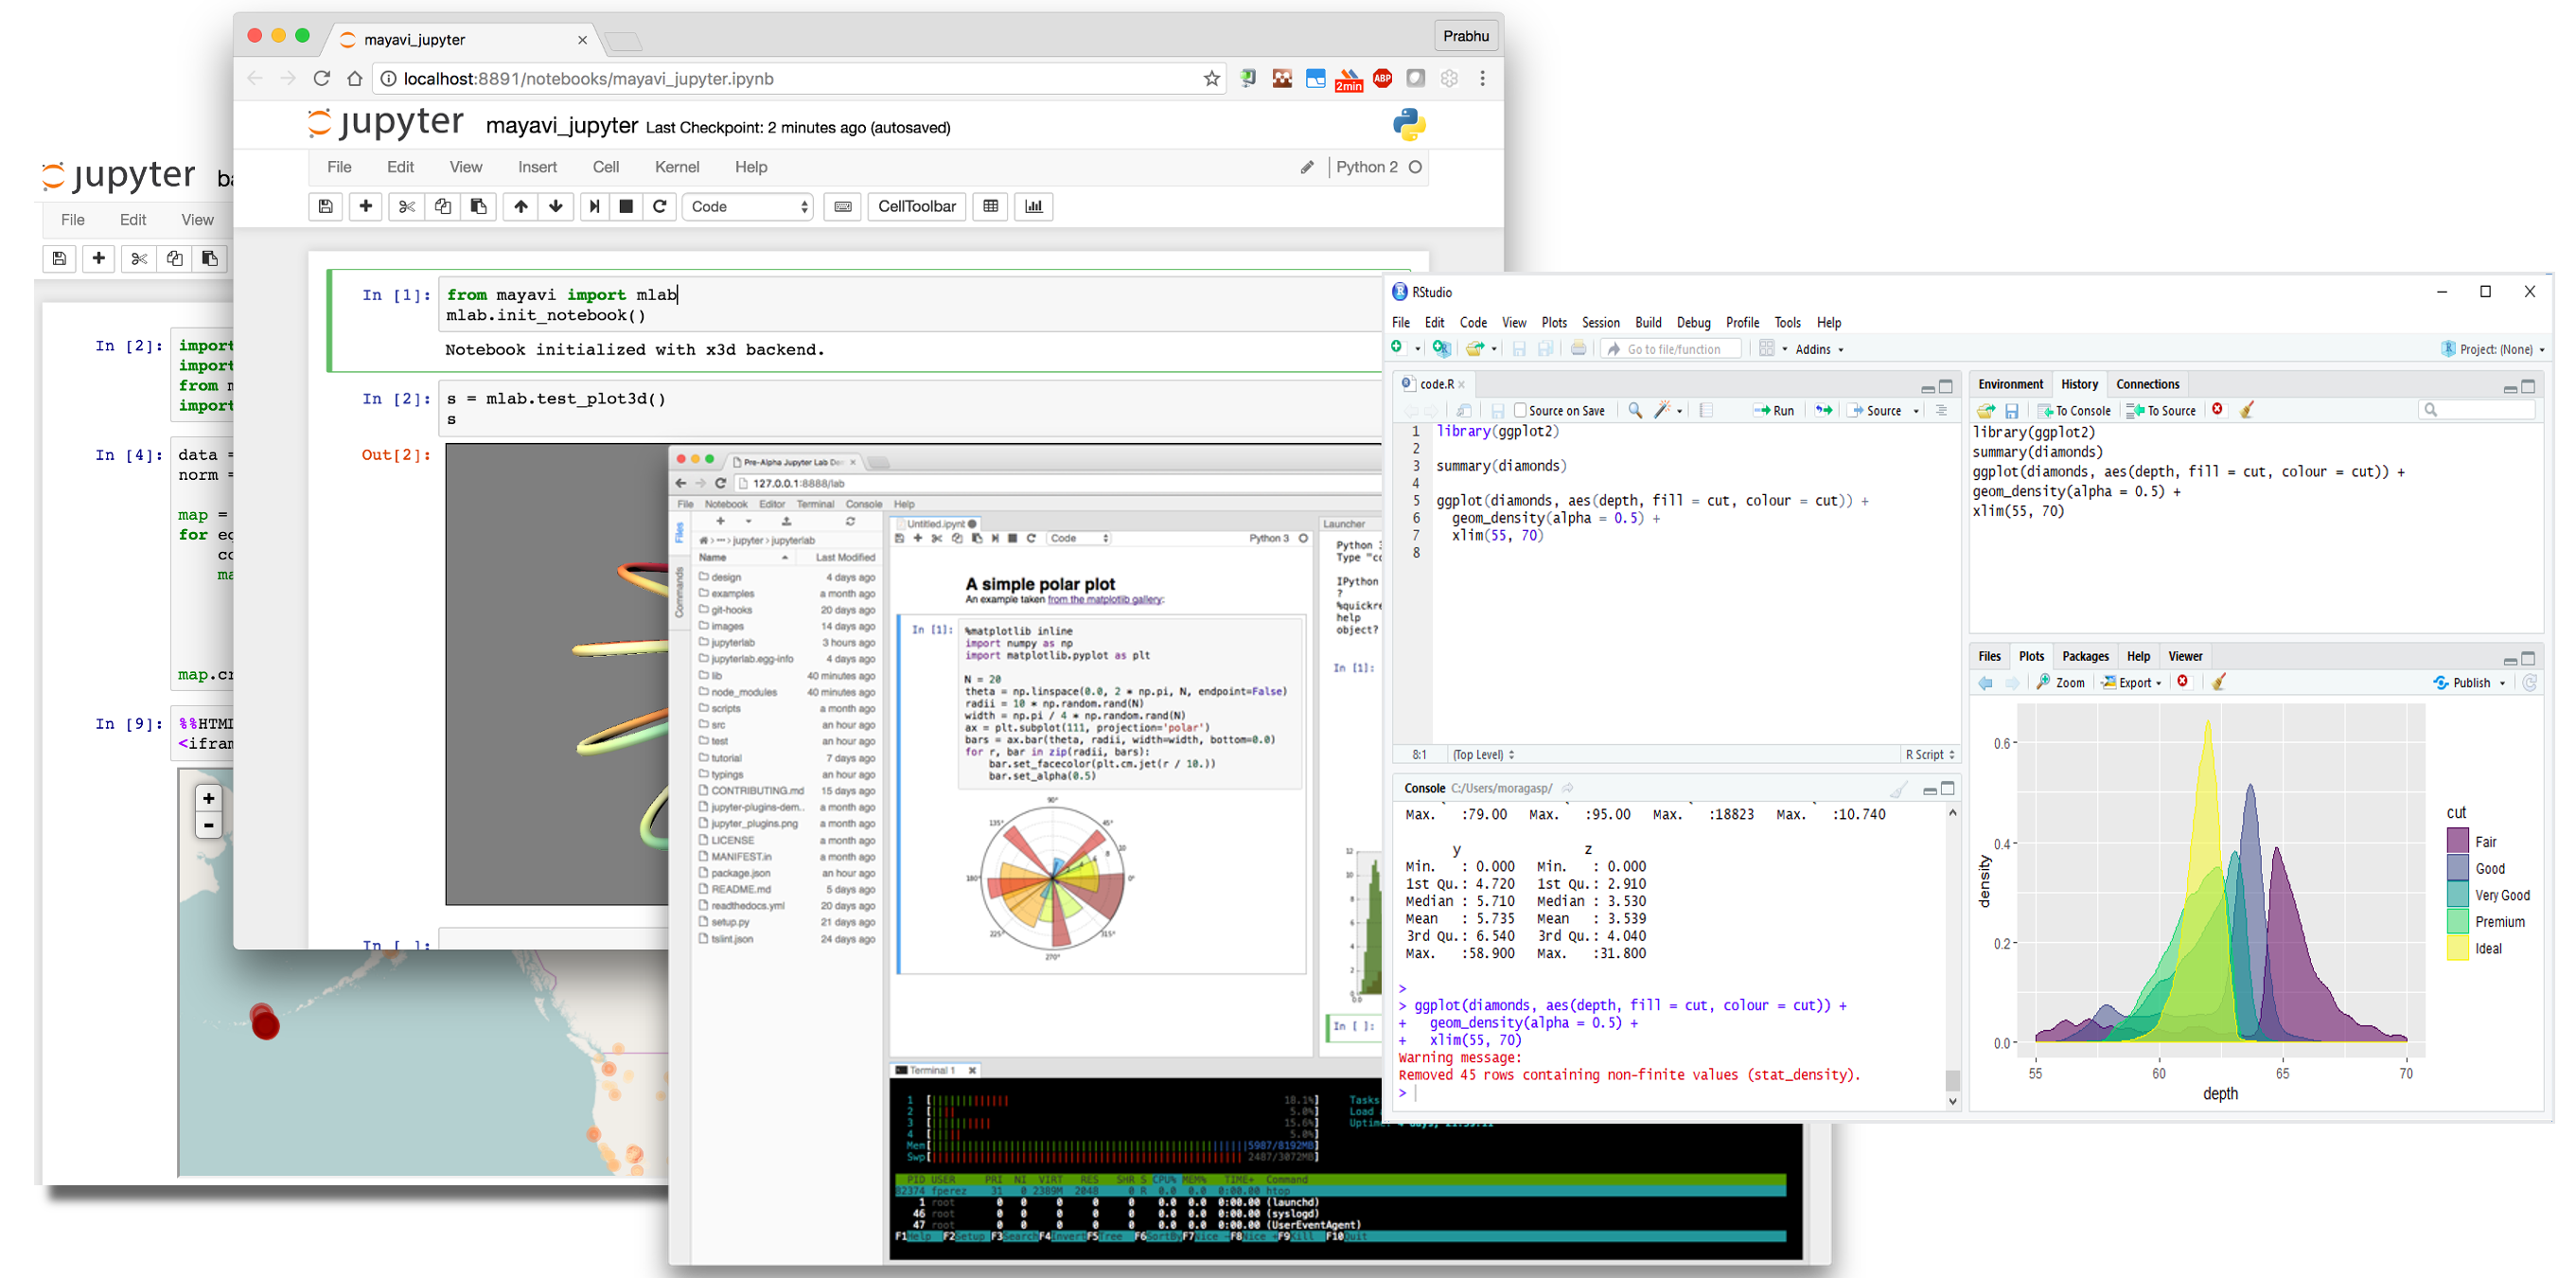The image size is (2576, 1278).
Task: Select the Terminal 1 tab in JupyterLab
Action: point(932,1070)
